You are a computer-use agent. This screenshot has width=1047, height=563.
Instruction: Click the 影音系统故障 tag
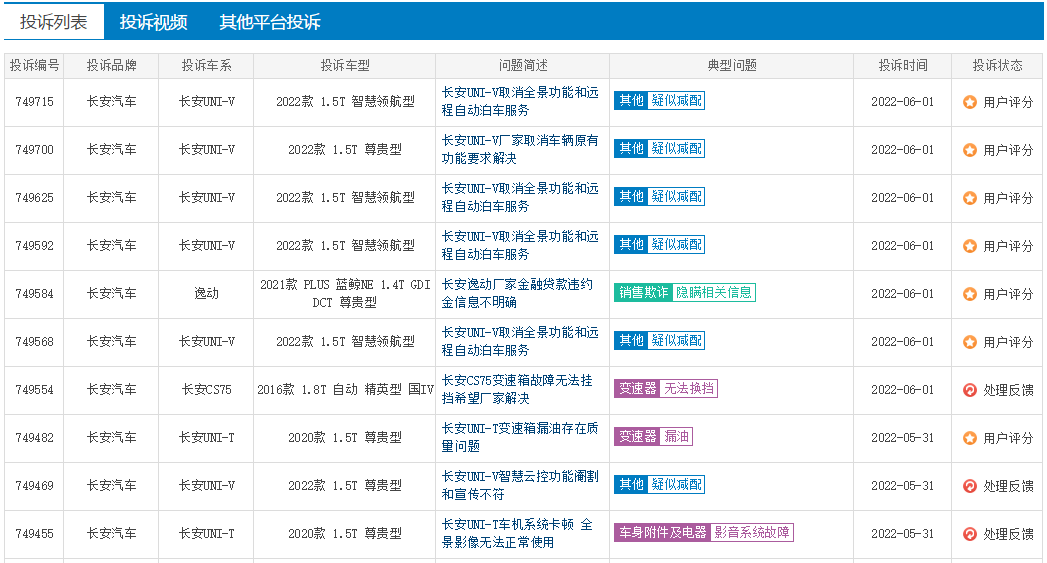tap(751, 533)
